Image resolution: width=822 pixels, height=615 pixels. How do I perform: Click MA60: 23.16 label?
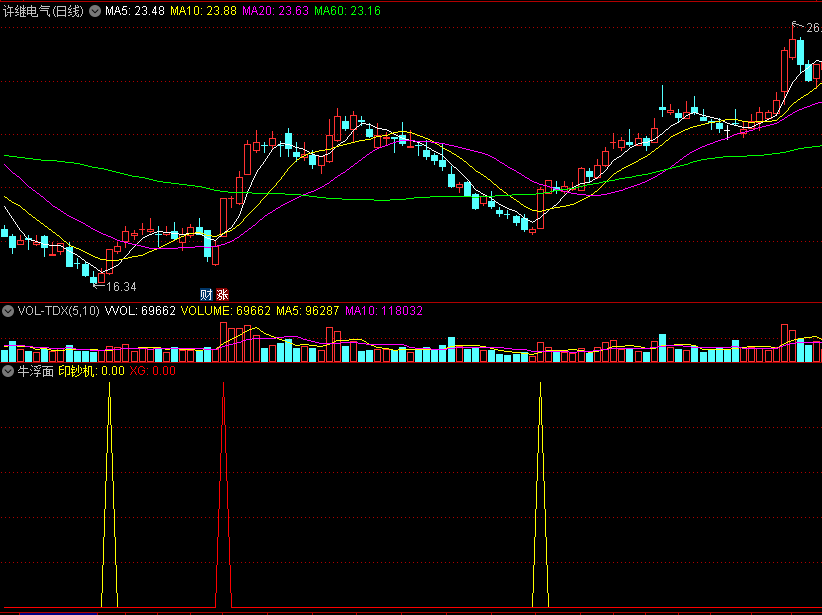point(348,11)
